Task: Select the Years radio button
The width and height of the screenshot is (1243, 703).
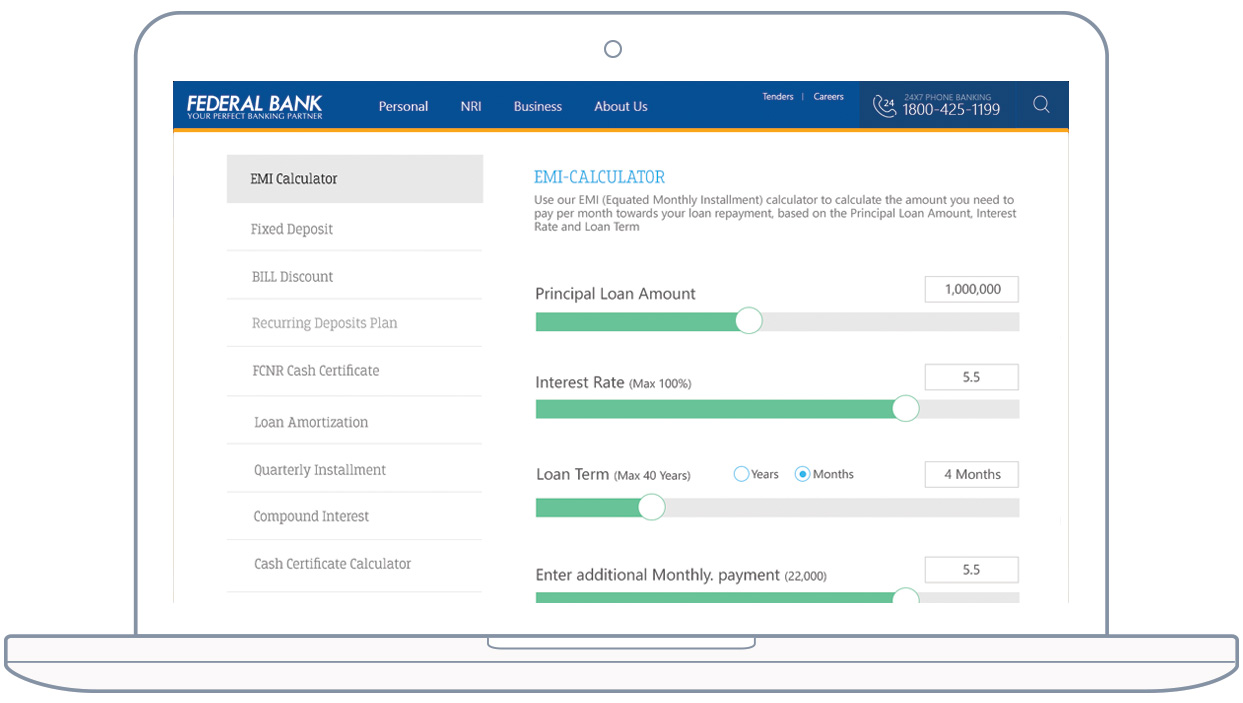Action: coord(742,474)
